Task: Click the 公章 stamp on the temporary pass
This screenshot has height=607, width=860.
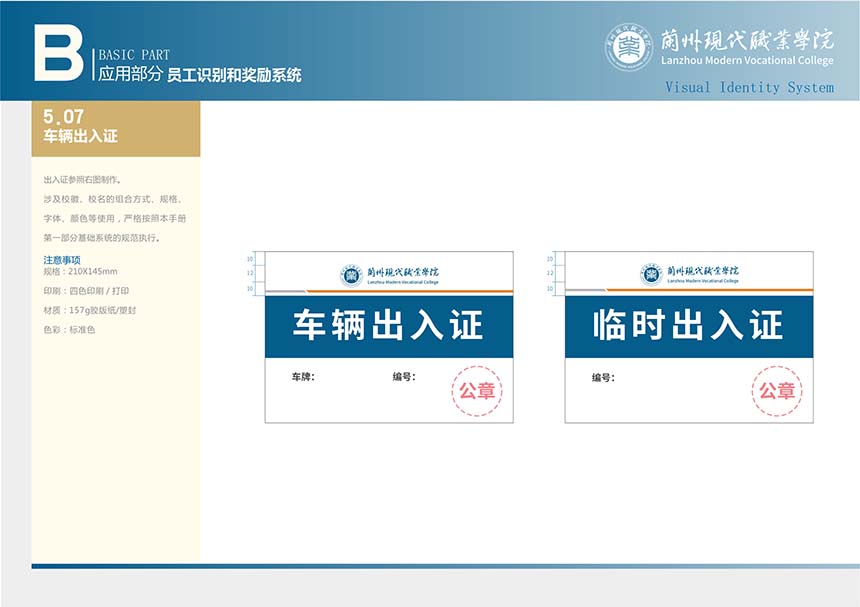Action: coord(776,391)
